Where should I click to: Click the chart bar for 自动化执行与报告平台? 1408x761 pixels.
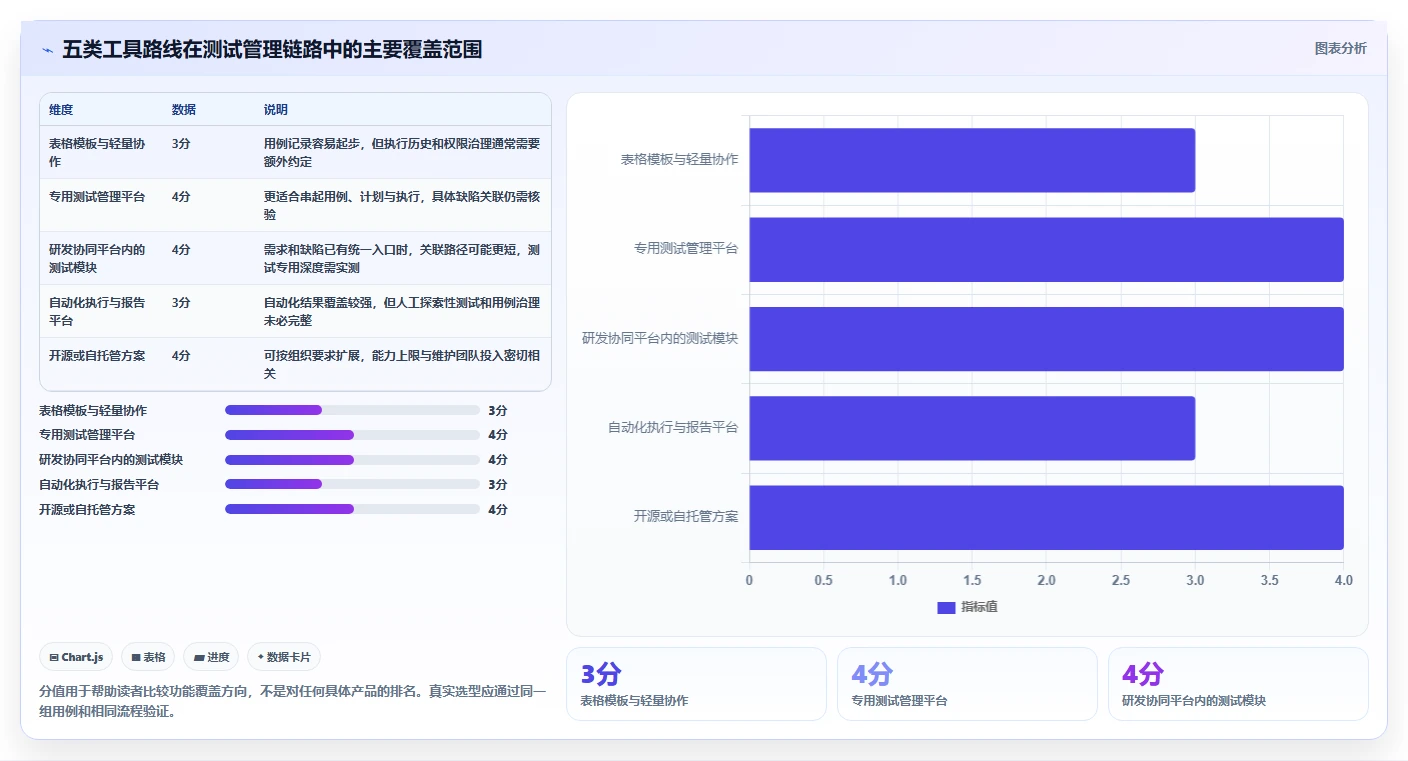tap(972, 428)
